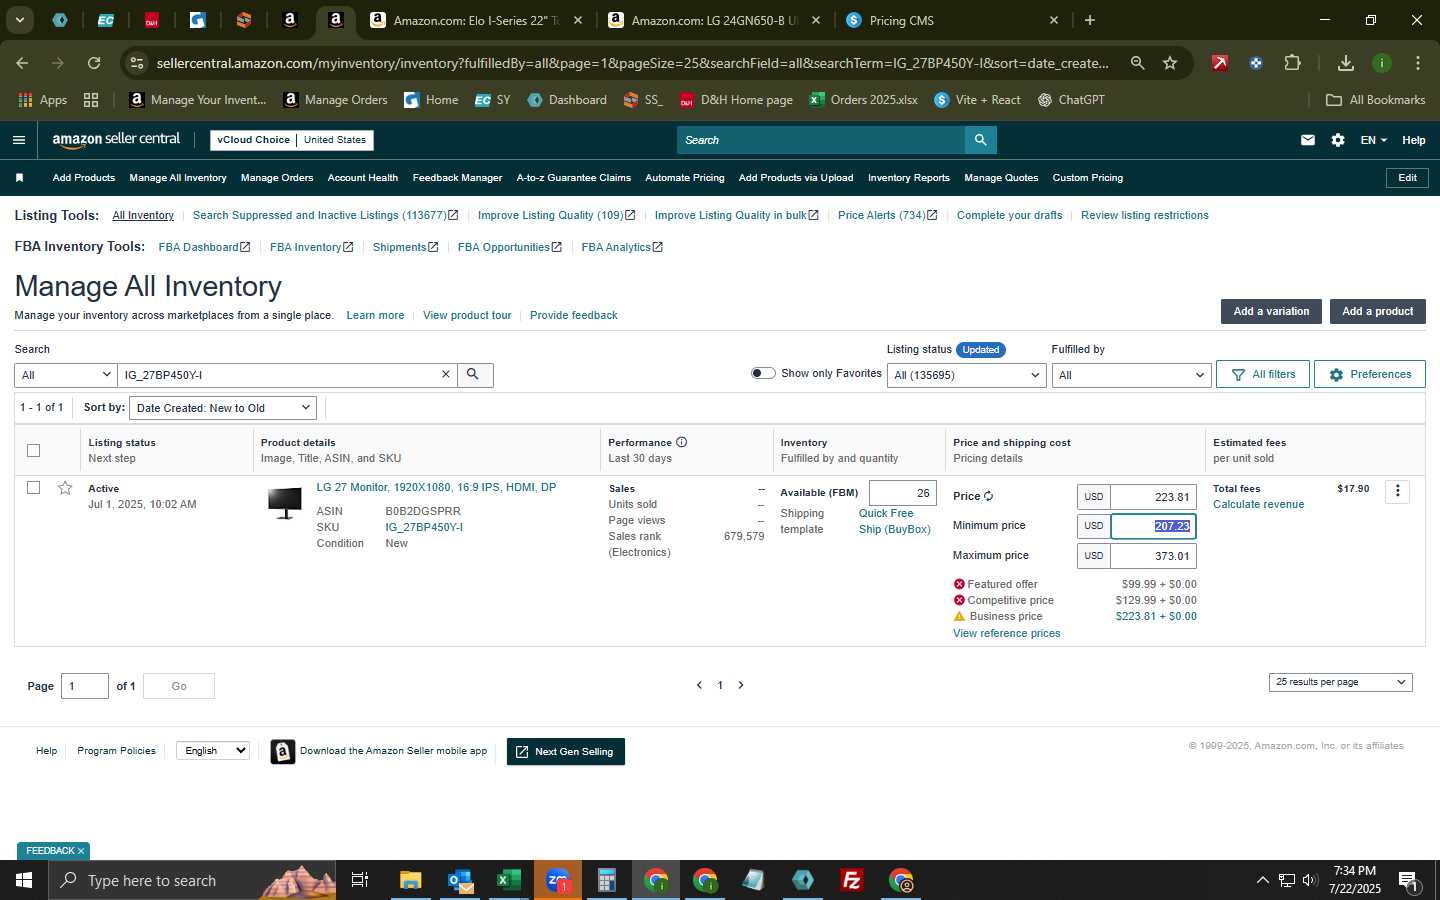The image size is (1440, 900).
Task: Go to the next results page arrow
Action: (x=741, y=685)
